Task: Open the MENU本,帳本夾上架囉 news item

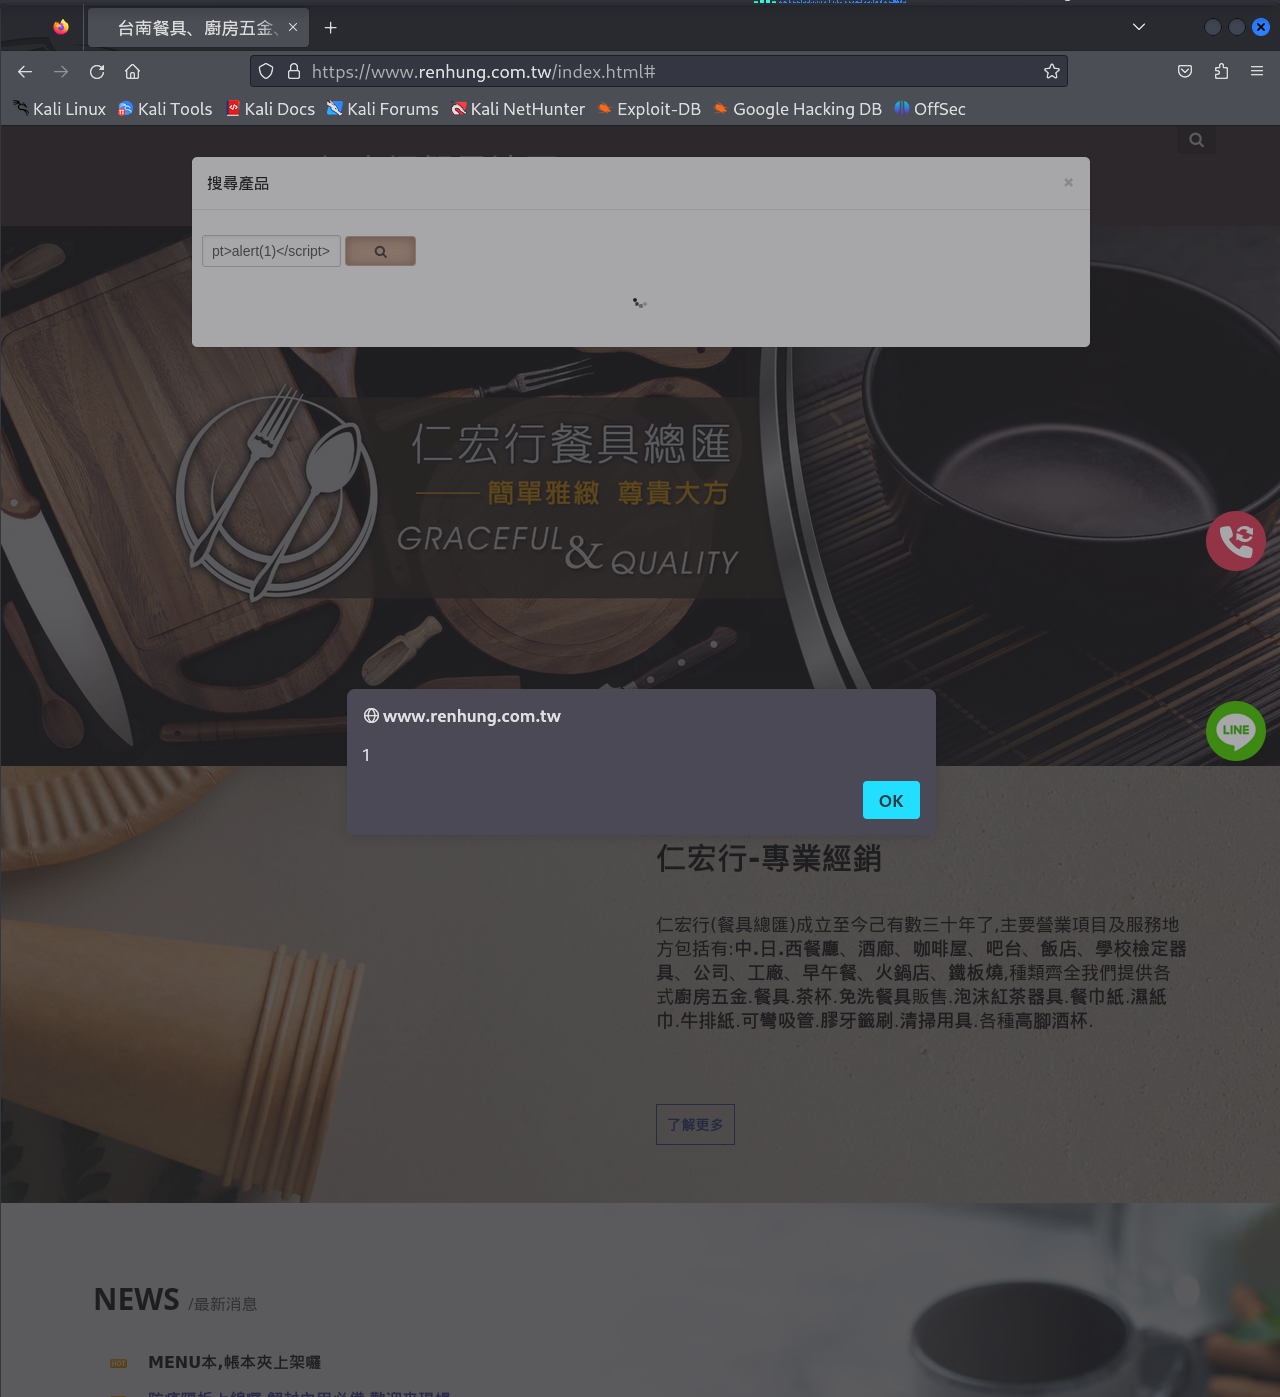Action: (x=234, y=1362)
